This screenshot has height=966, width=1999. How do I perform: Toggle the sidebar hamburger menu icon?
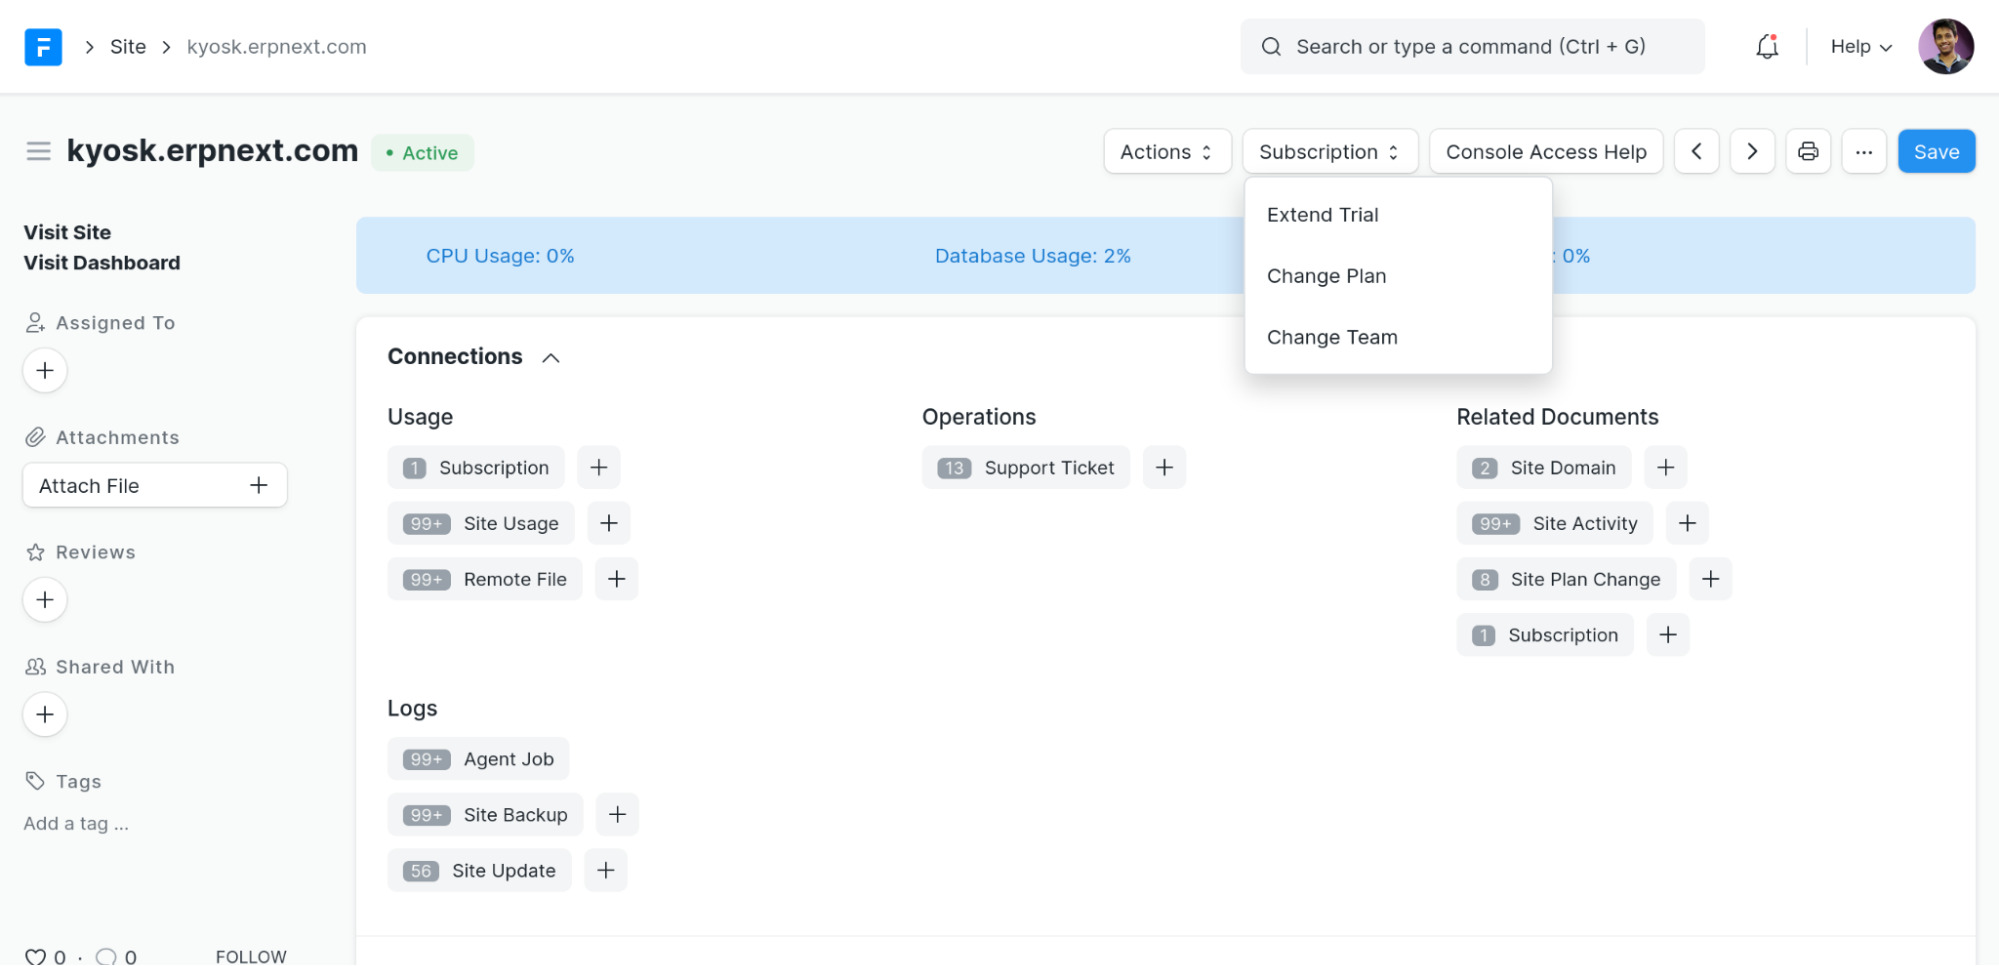click(x=38, y=152)
